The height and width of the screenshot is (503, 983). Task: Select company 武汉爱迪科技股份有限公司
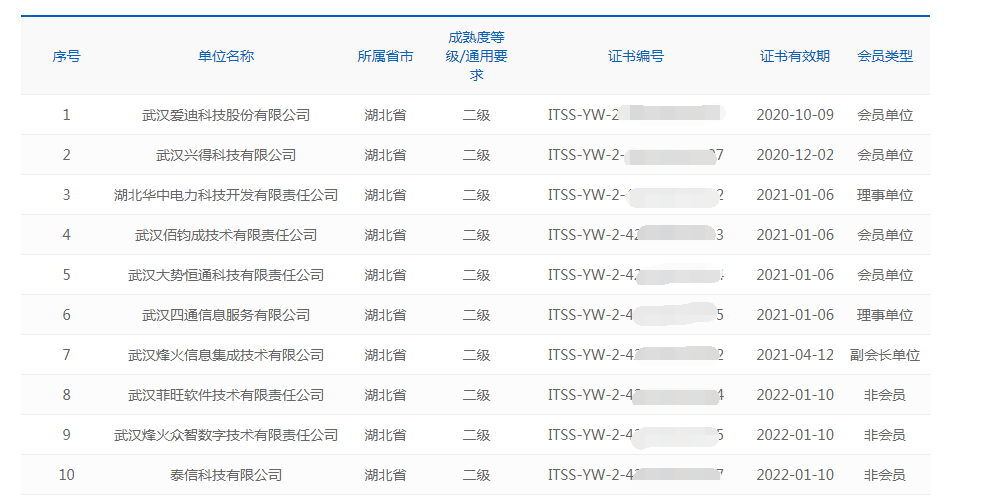(x=226, y=115)
